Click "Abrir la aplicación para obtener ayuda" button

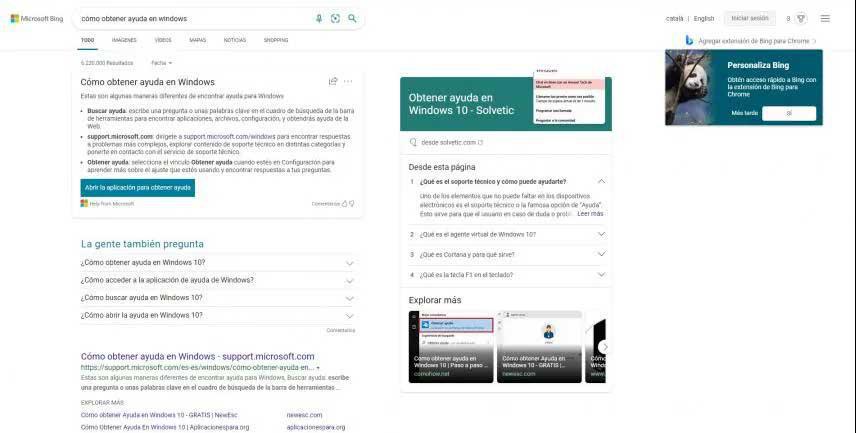pyautogui.click(x=138, y=188)
